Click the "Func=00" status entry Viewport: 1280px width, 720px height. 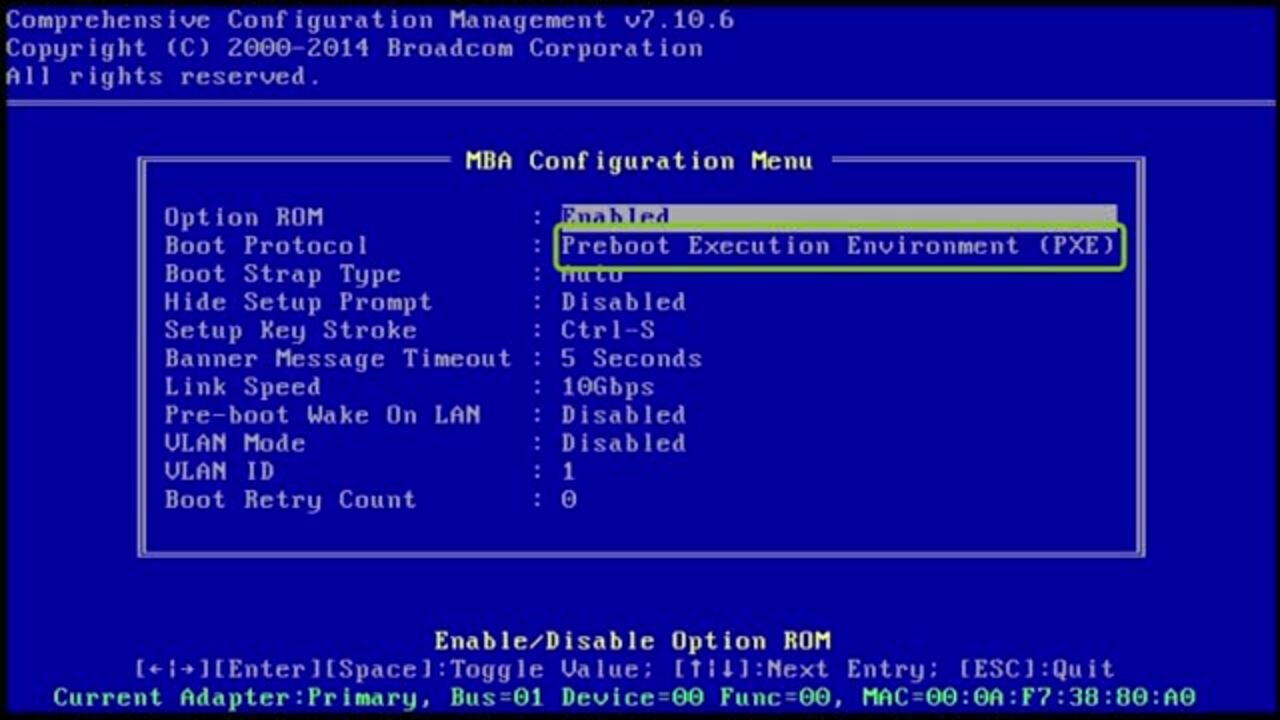click(774, 697)
